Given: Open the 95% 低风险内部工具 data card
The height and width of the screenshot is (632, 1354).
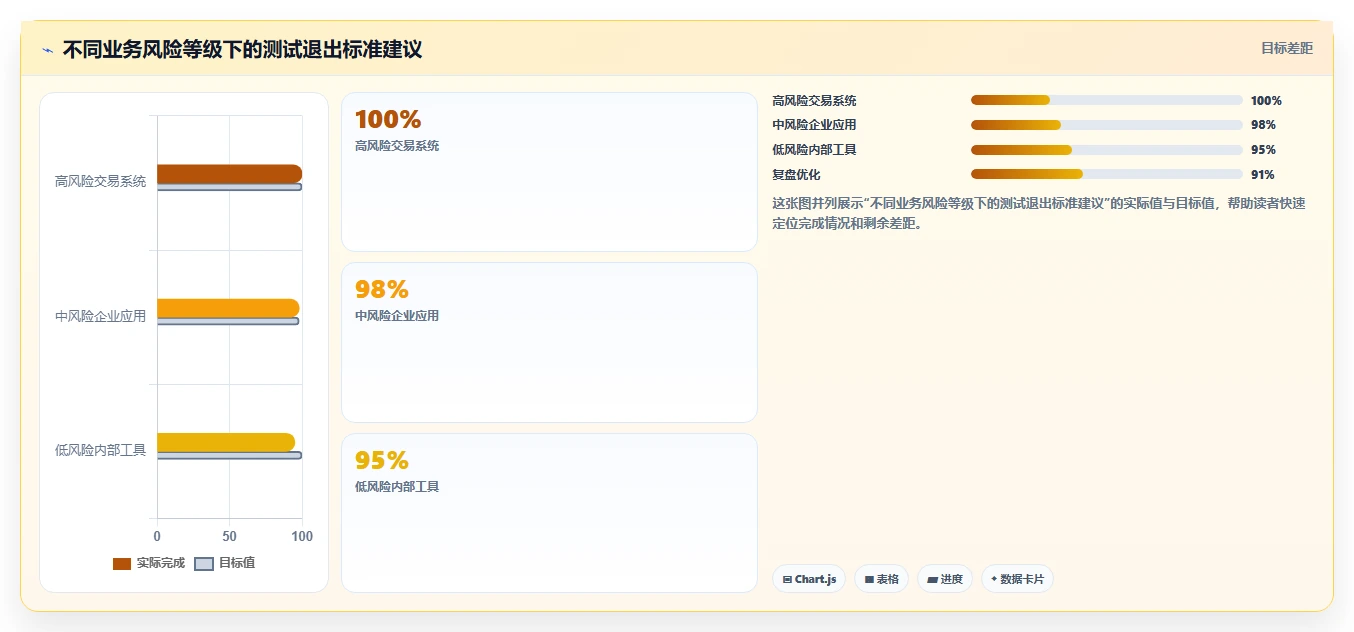Looking at the screenshot, I should pyautogui.click(x=549, y=513).
